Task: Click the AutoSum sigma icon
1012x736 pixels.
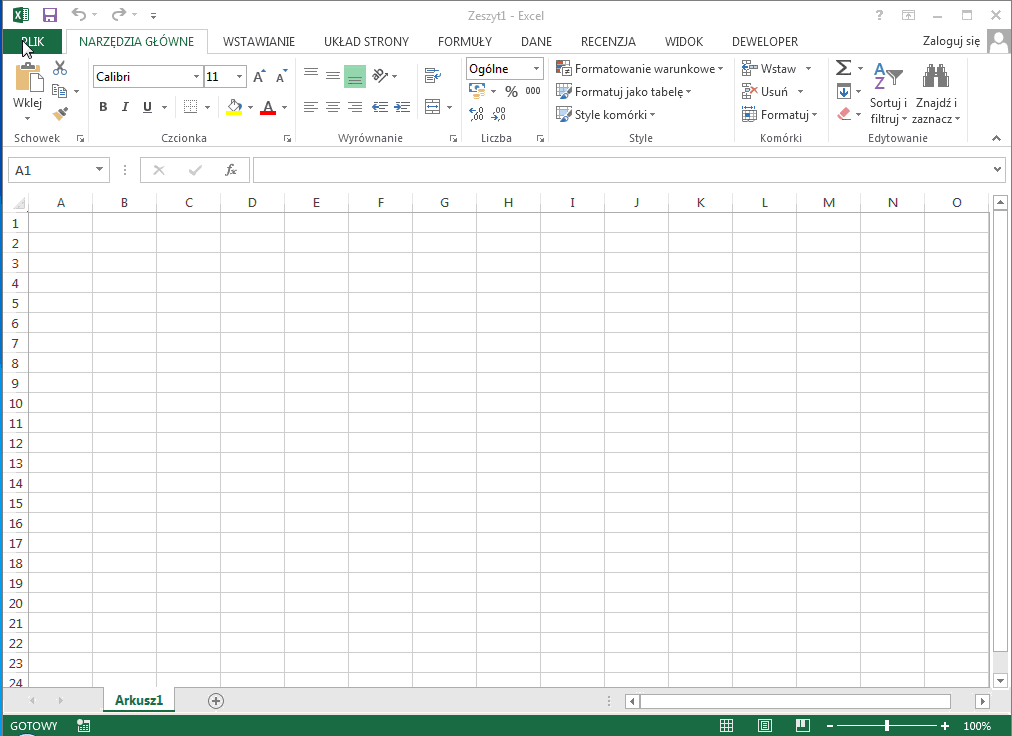Action: [x=843, y=68]
